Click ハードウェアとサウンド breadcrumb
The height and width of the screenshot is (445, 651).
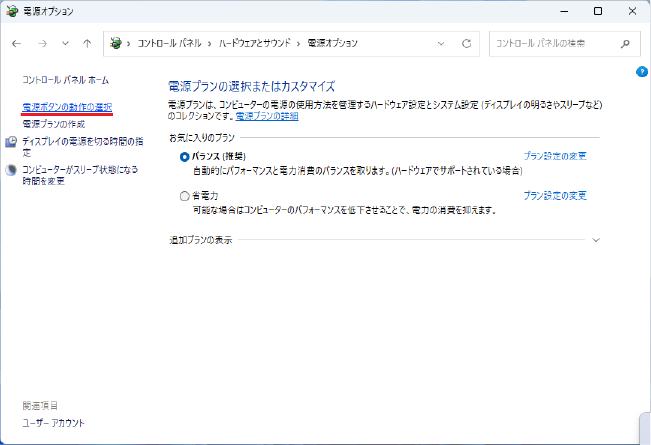click(x=255, y=43)
